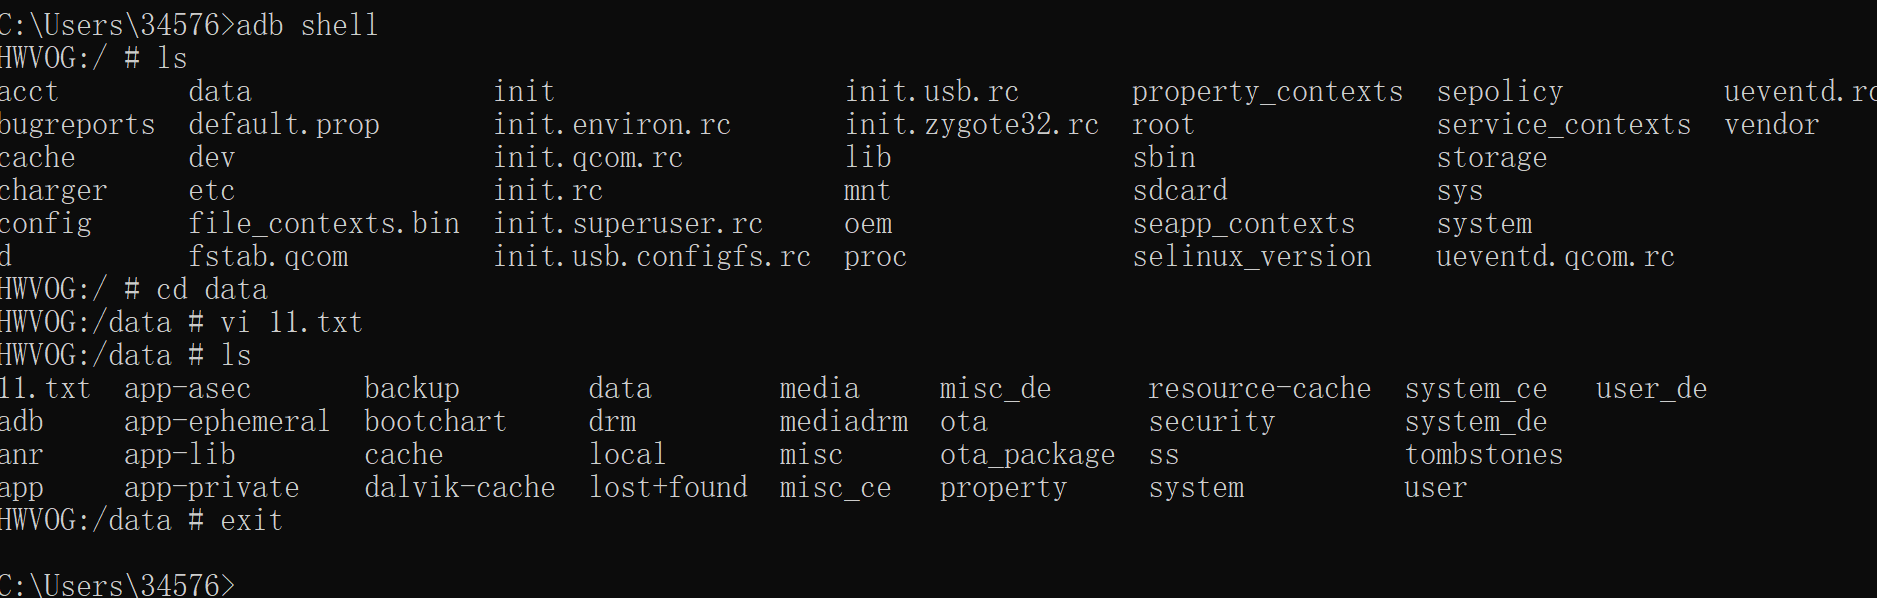
Task: Click the ota_package directory name
Action: (x=1027, y=455)
